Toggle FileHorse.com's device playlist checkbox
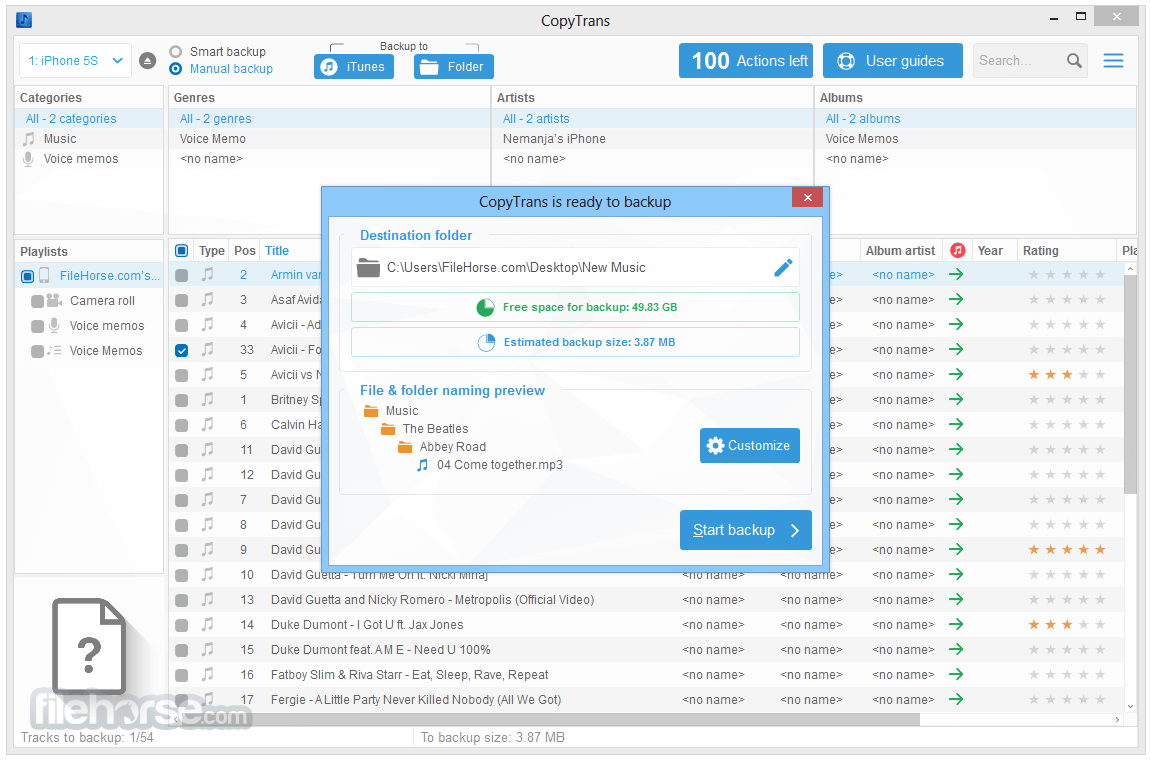Image resolution: width=1151 pixels, height=760 pixels. pos(27,276)
